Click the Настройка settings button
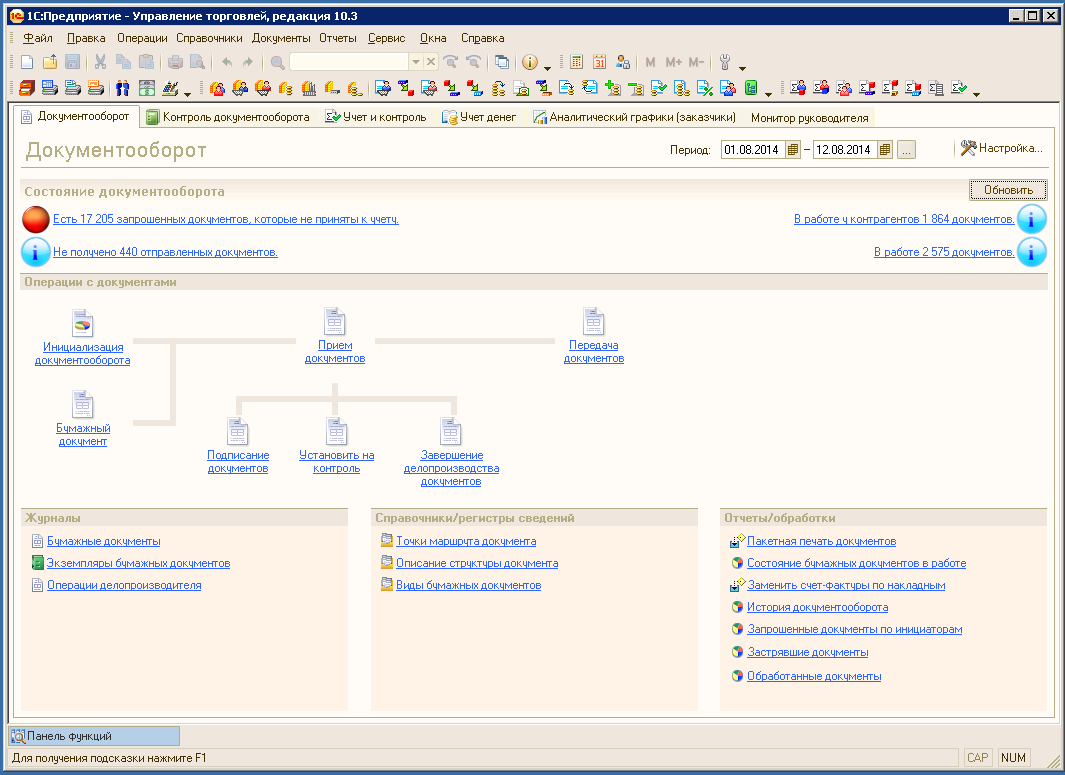1065x775 pixels. [1001, 148]
